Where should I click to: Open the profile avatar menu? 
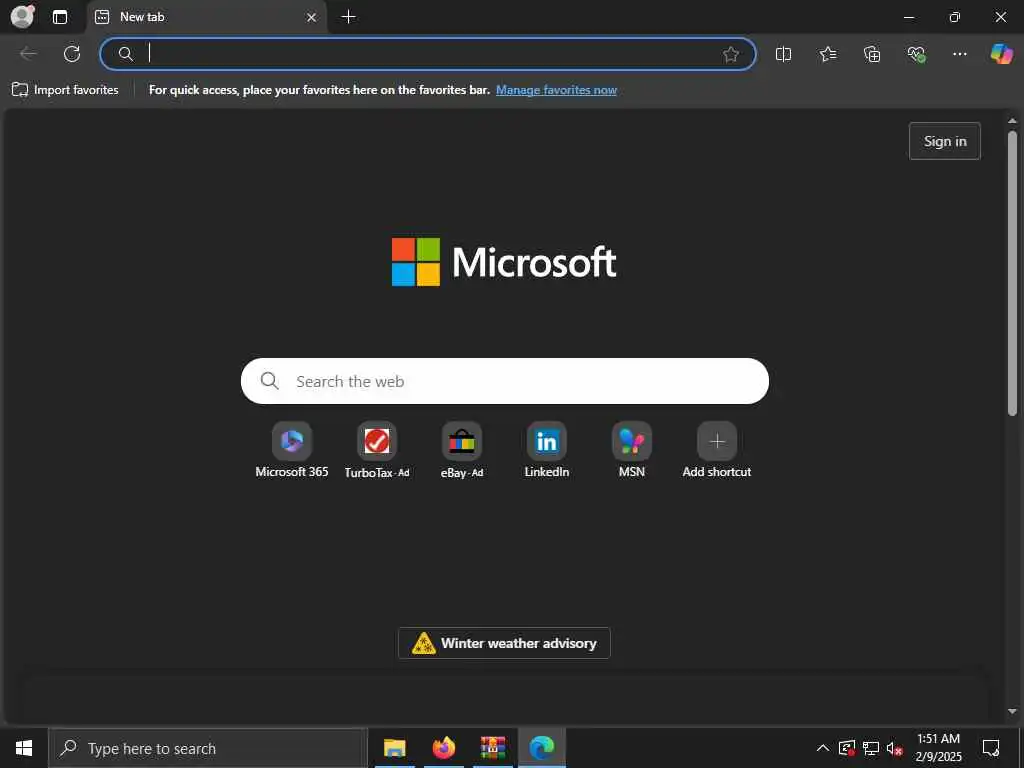point(23,16)
